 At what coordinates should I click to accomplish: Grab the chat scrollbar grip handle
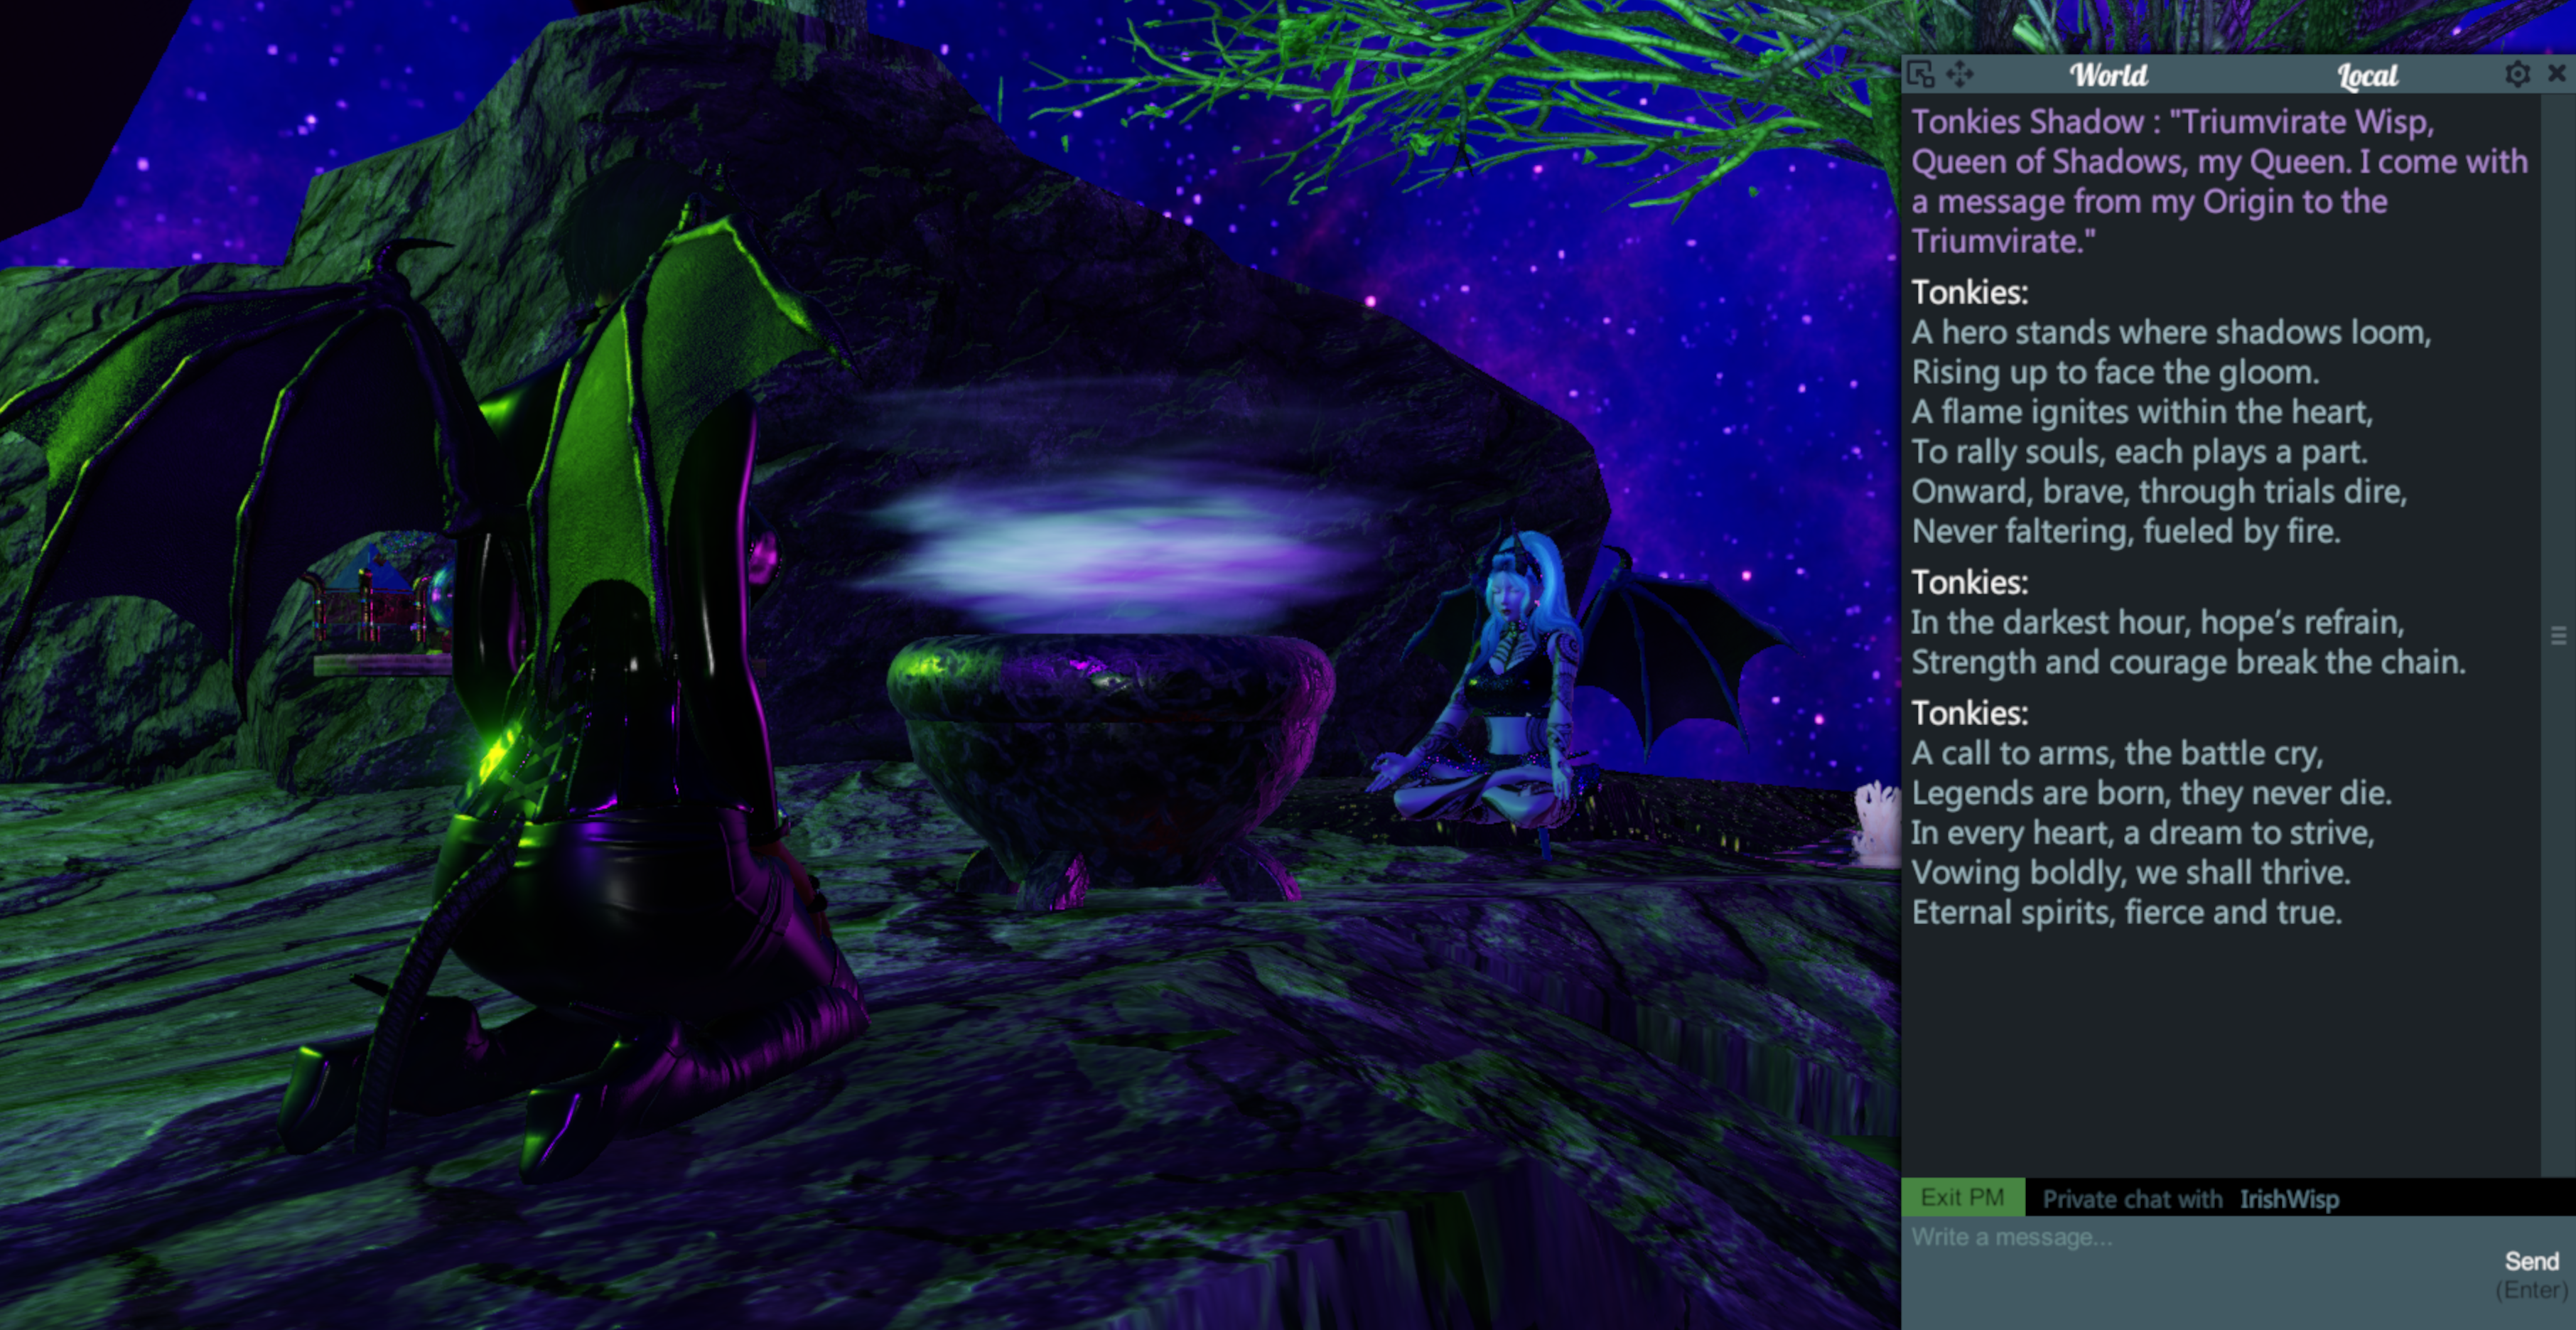(2558, 635)
